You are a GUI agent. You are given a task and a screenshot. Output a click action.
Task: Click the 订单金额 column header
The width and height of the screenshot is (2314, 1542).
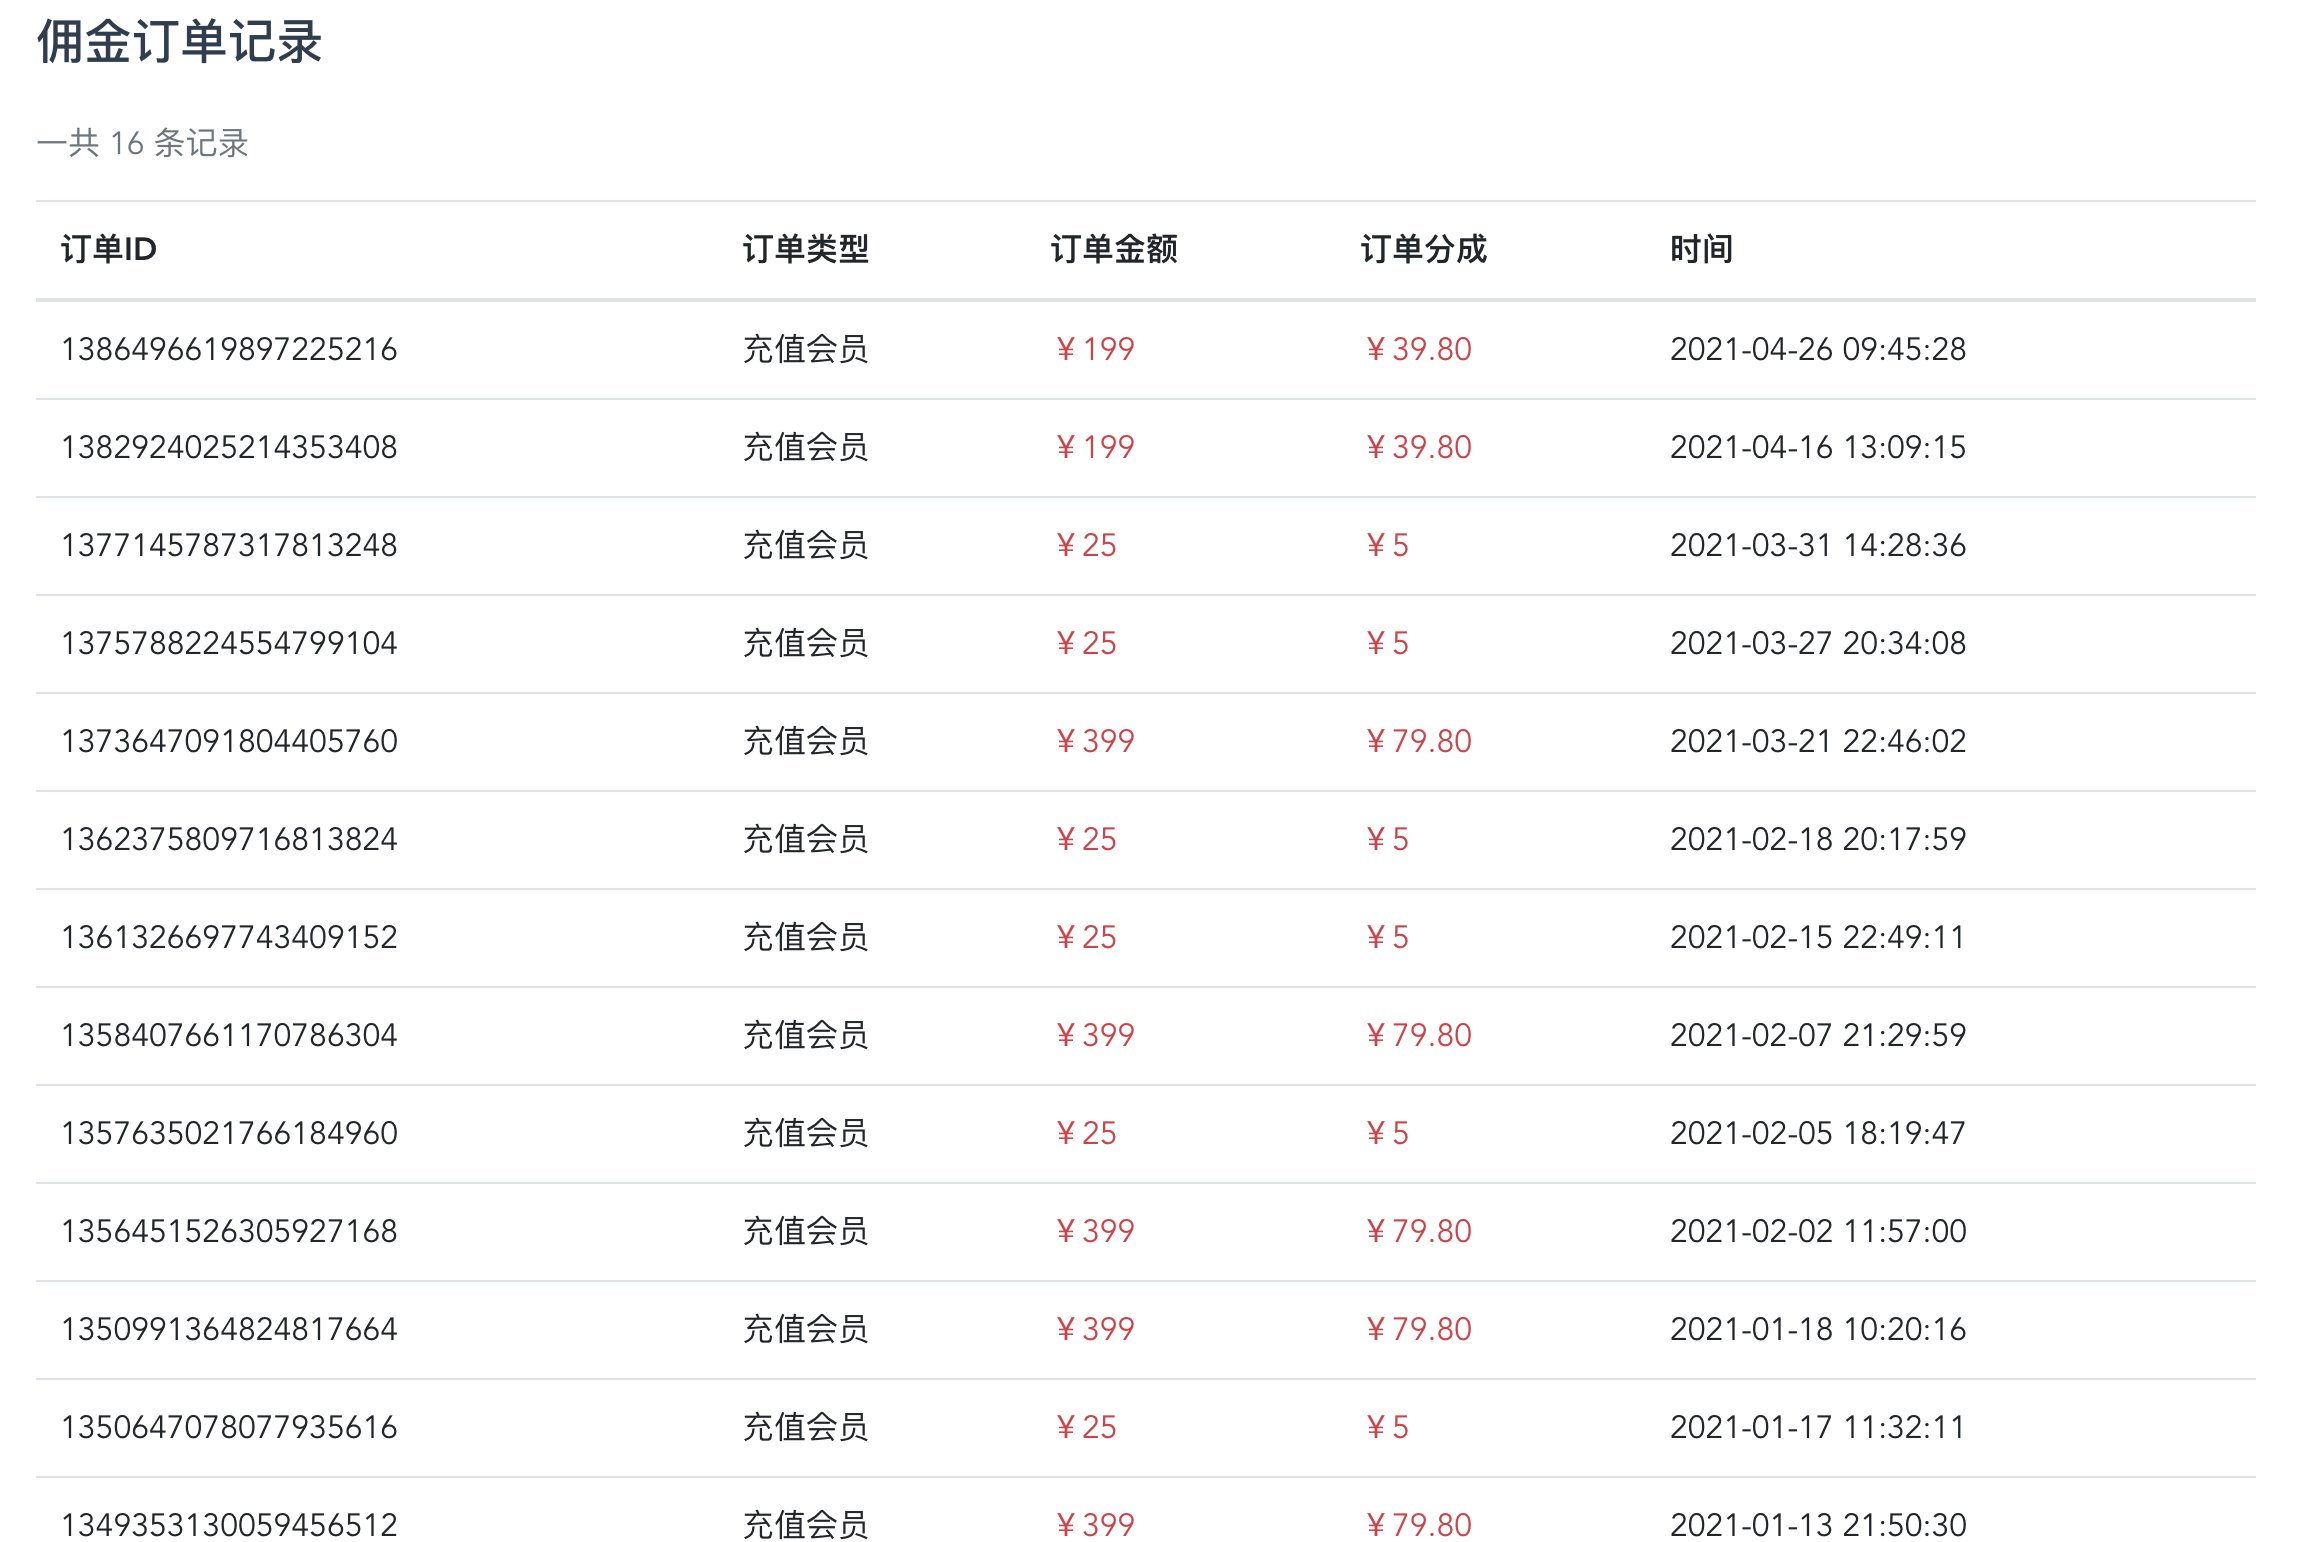1114,249
